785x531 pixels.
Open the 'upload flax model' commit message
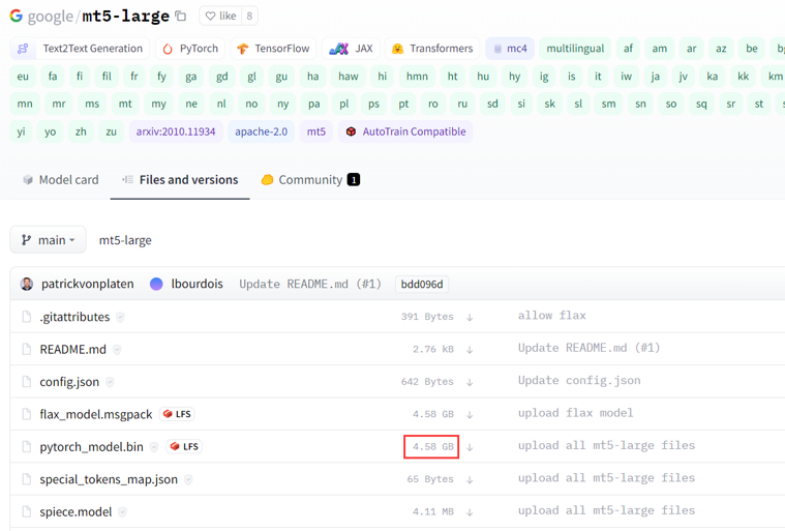click(575, 413)
